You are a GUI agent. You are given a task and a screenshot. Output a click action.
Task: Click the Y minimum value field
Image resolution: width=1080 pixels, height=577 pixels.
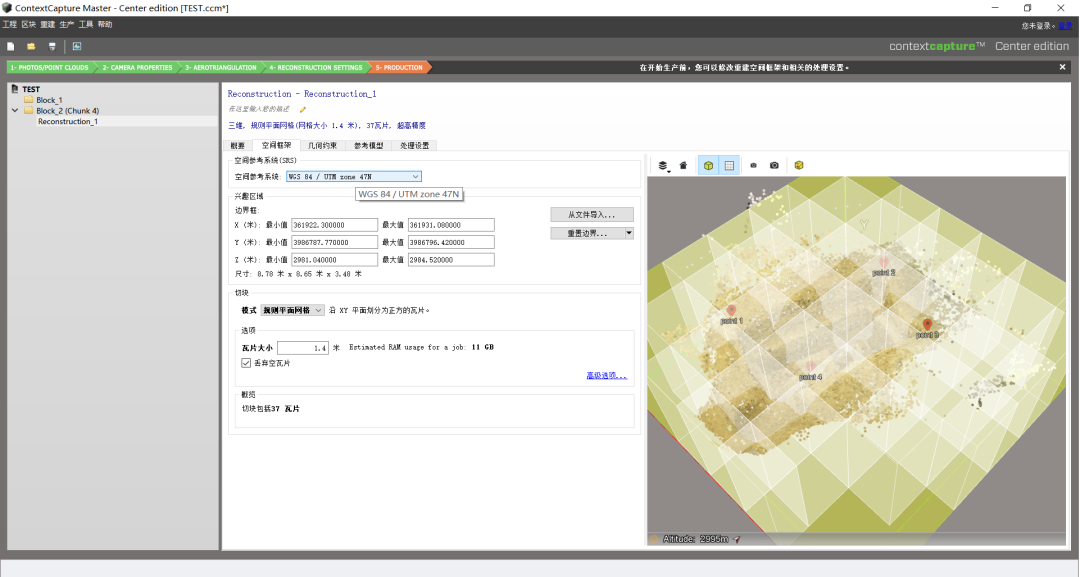click(x=334, y=242)
